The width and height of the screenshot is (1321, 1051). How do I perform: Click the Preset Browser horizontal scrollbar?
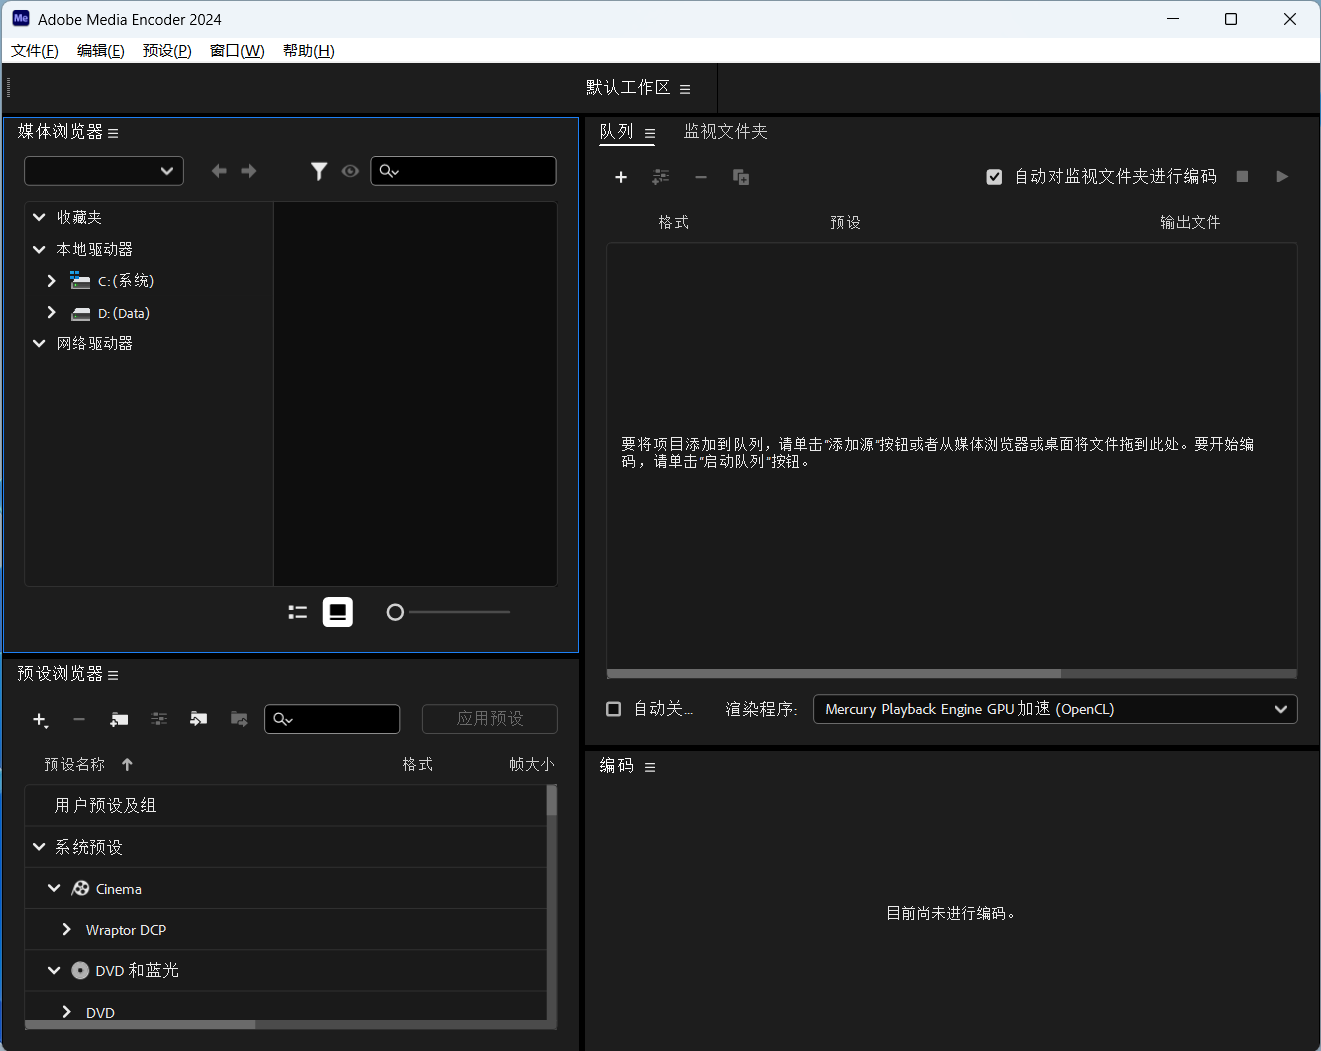(x=140, y=1024)
